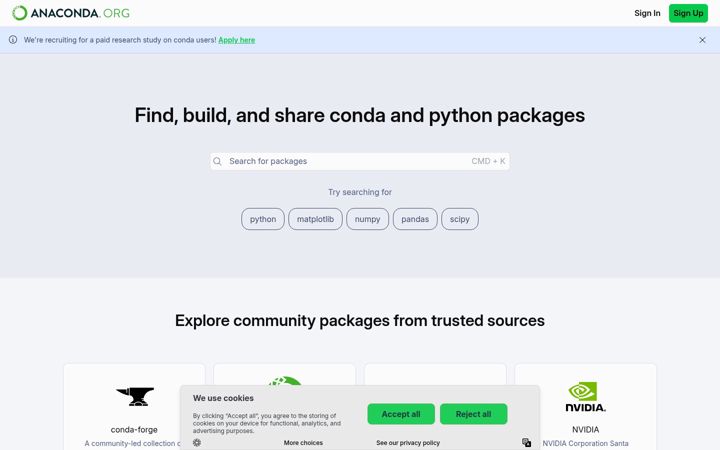Open the NVIDIA channel name

coord(585,430)
